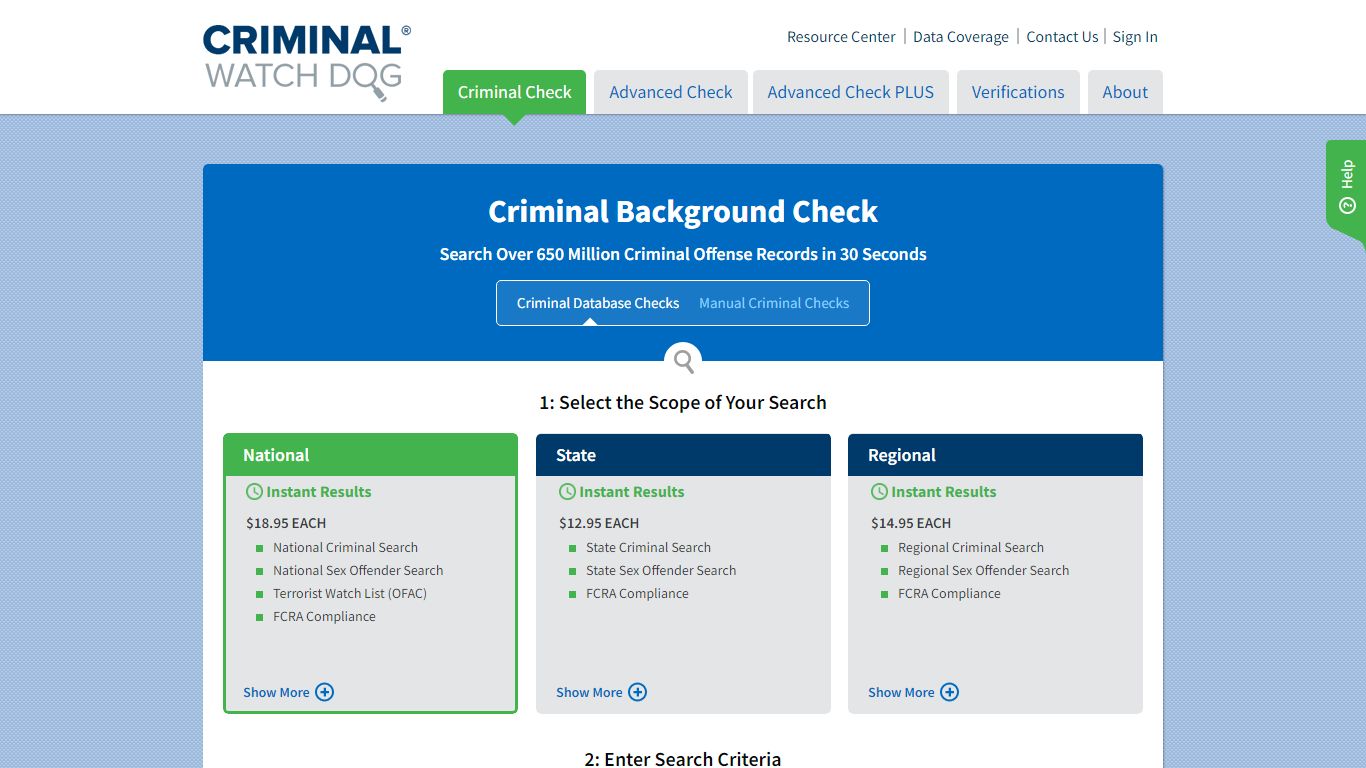Click the 'Criminal Background Check' heading
The height and width of the screenshot is (768, 1366).
click(683, 212)
